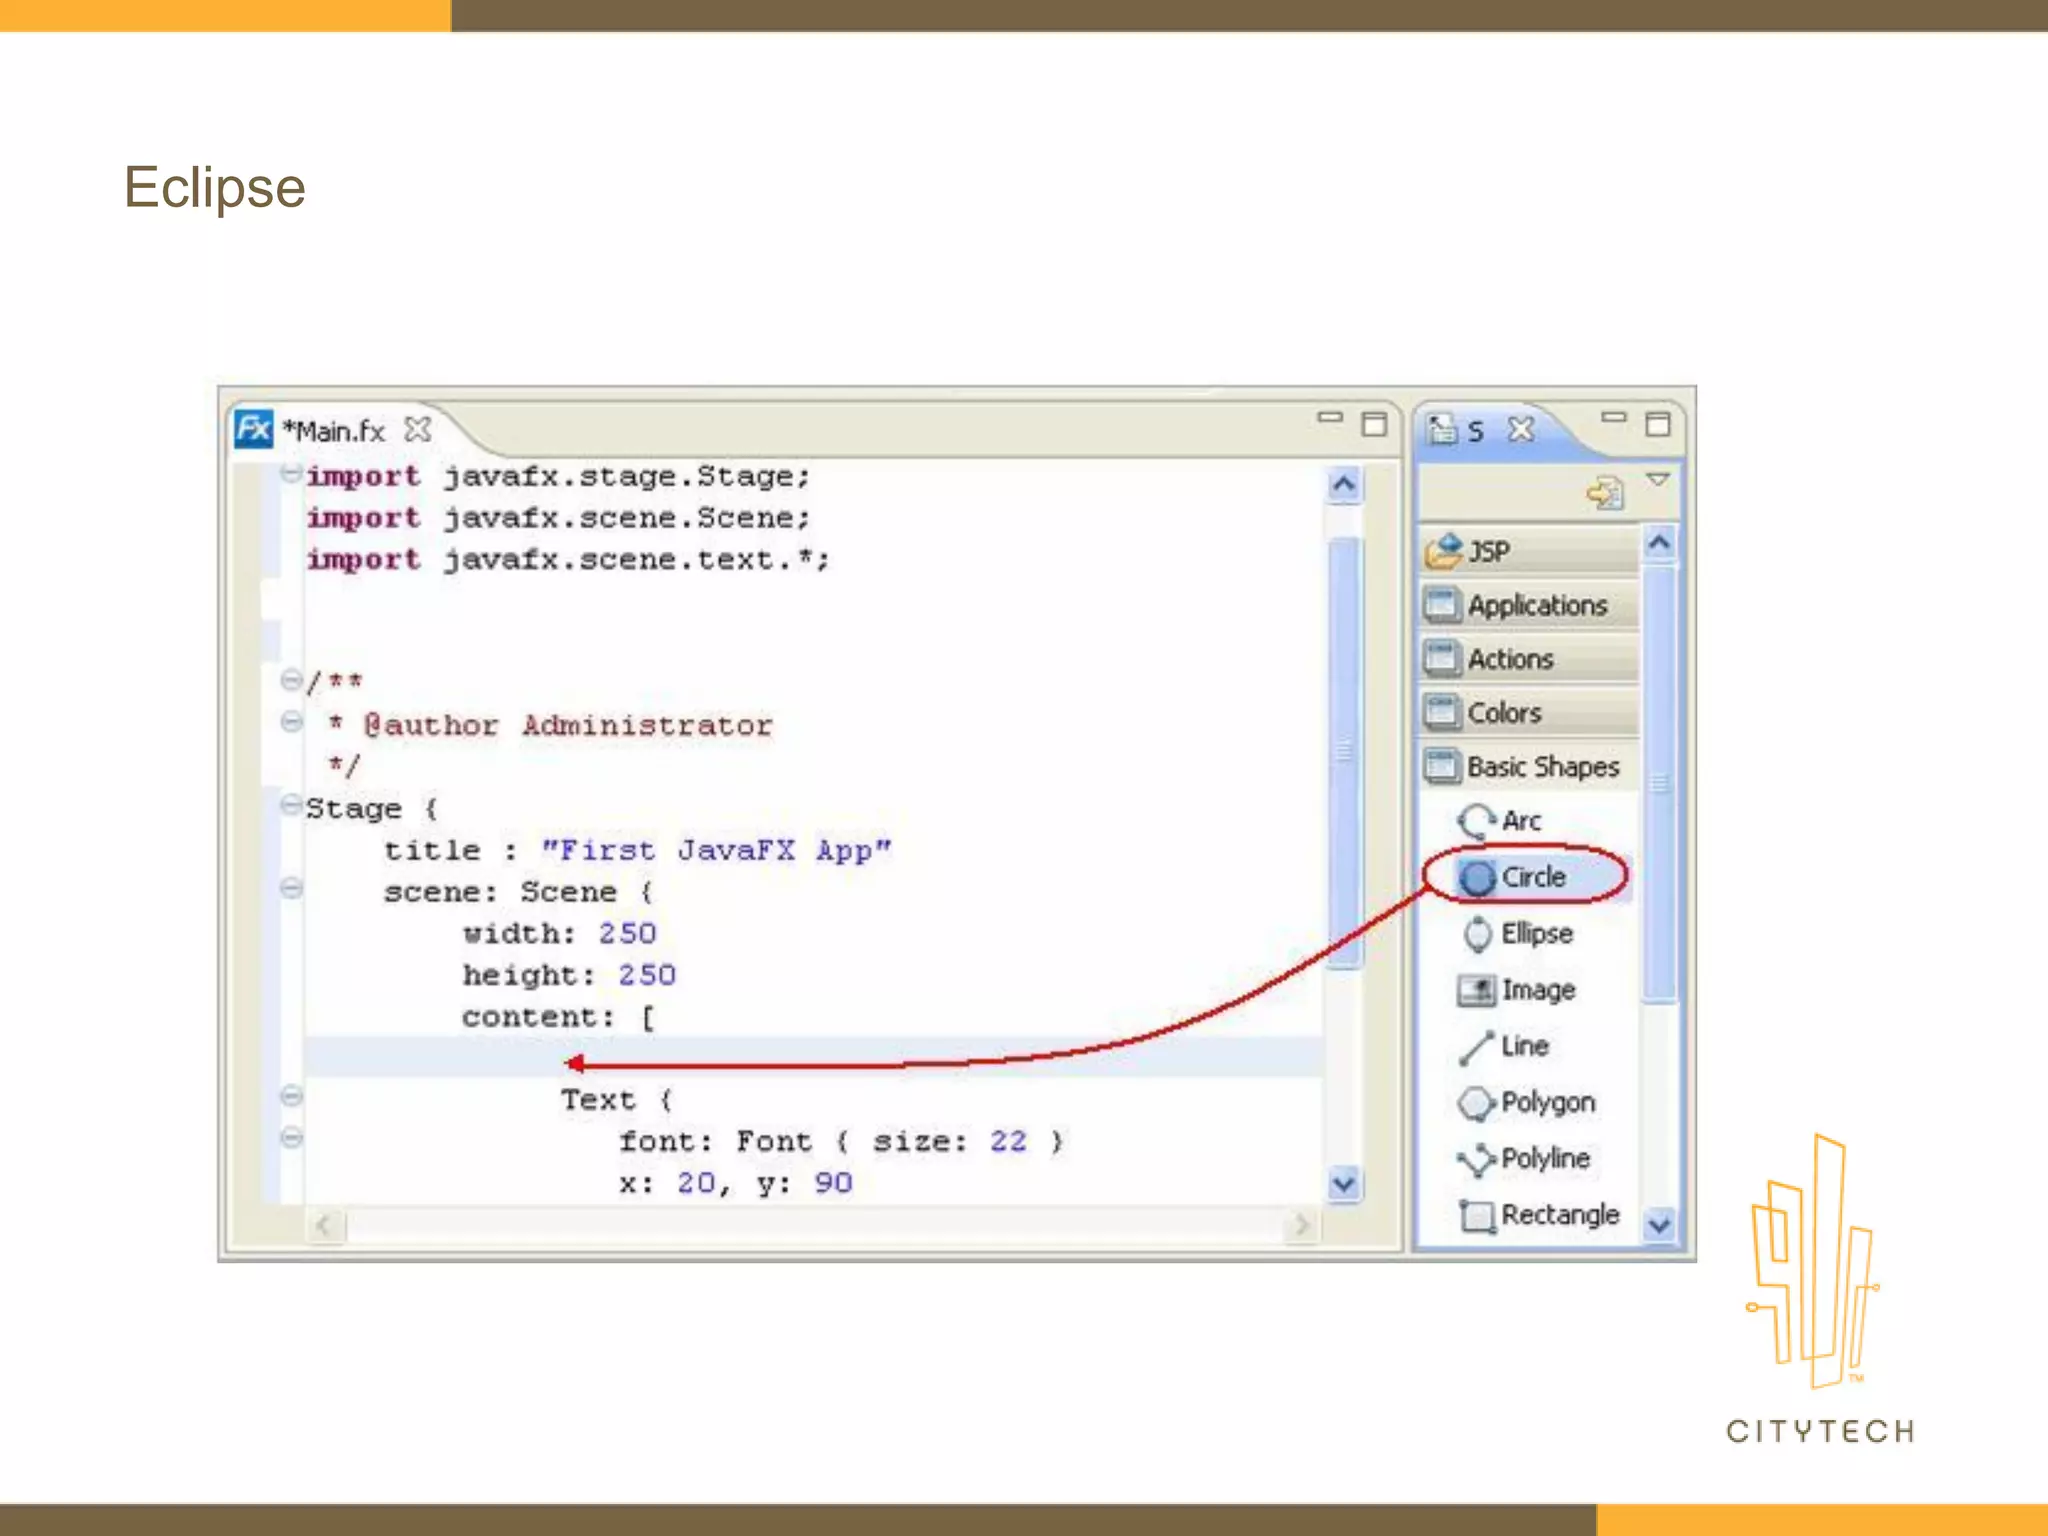The height and width of the screenshot is (1536, 2048).
Task: Collapse the import statements fold marker
Action: (x=291, y=473)
